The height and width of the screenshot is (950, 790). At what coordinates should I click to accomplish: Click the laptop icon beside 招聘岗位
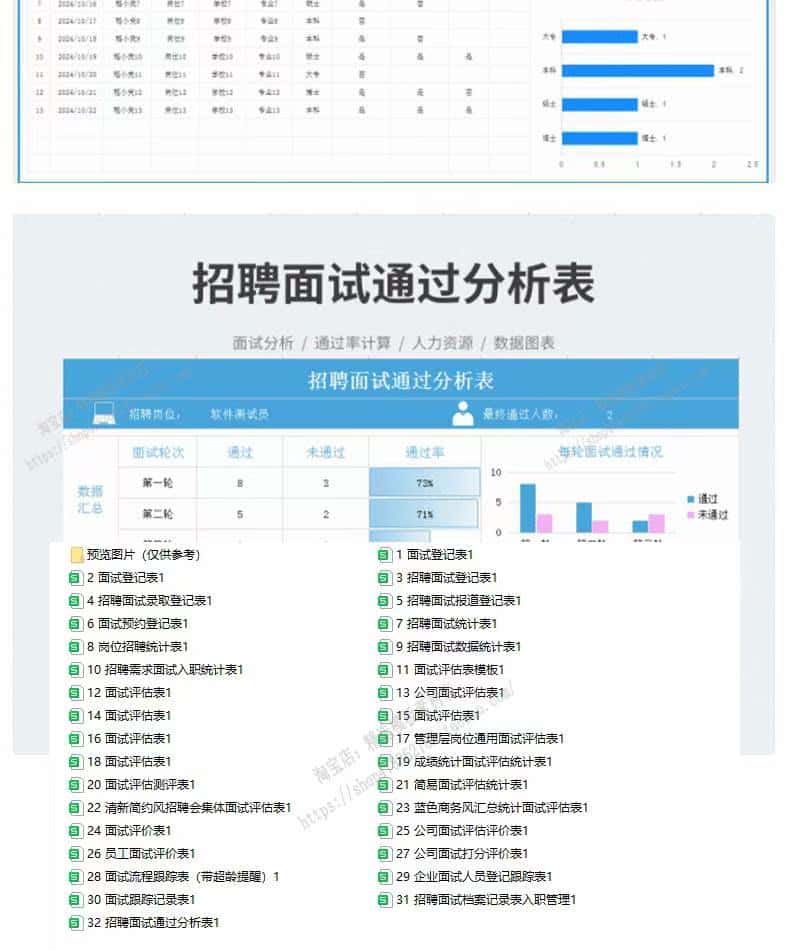(x=104, y=414)
